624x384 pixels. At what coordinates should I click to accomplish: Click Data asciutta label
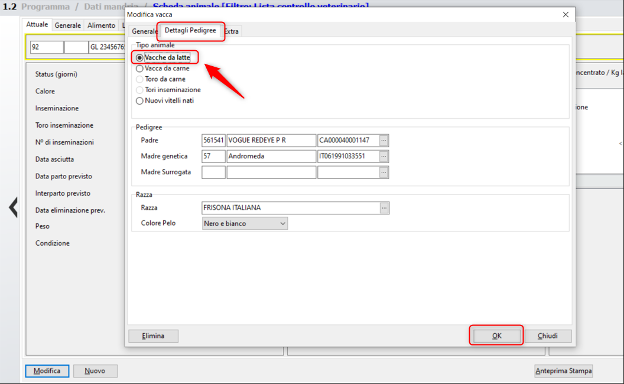click(55, 160)
